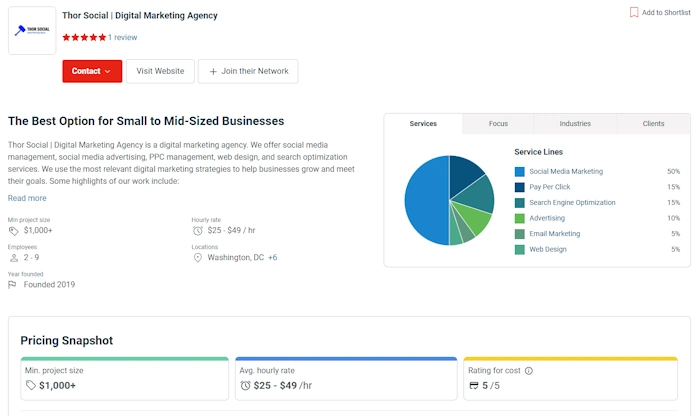Click the location pin icon beside Washington, DC

[197, 258]
